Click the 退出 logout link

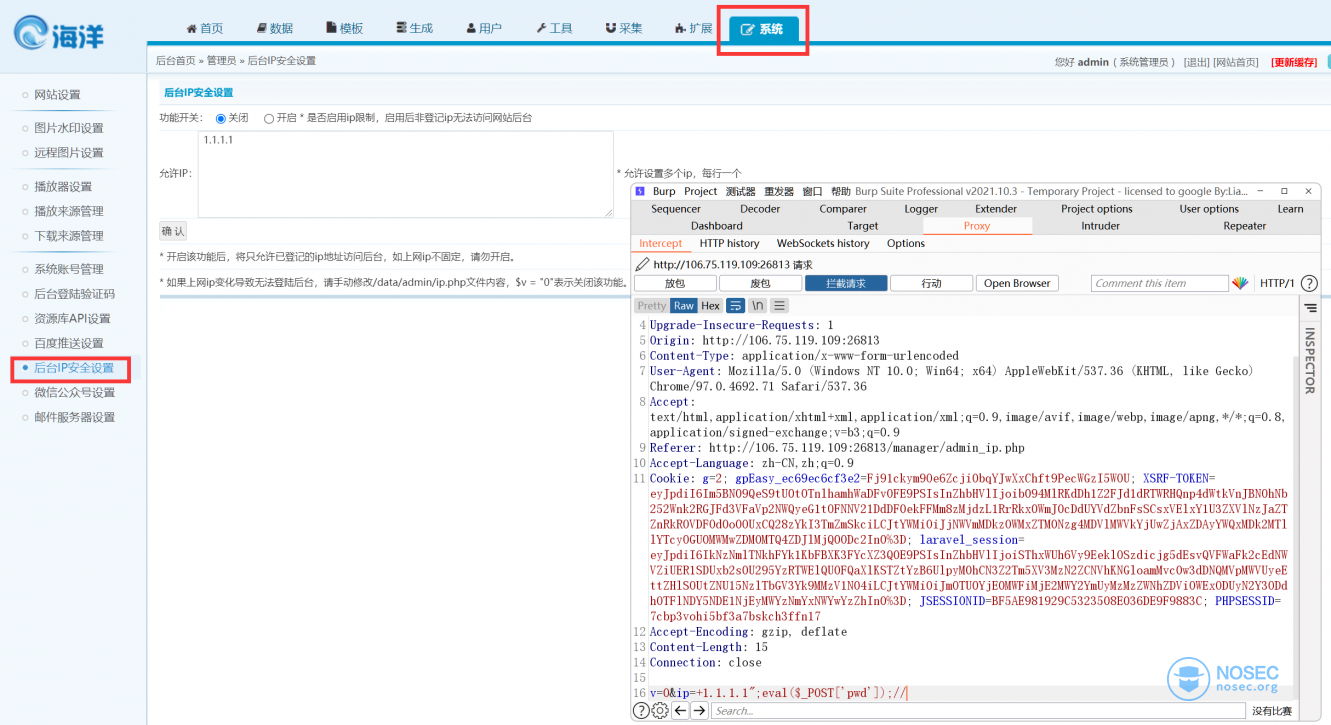coord(1197,62)
